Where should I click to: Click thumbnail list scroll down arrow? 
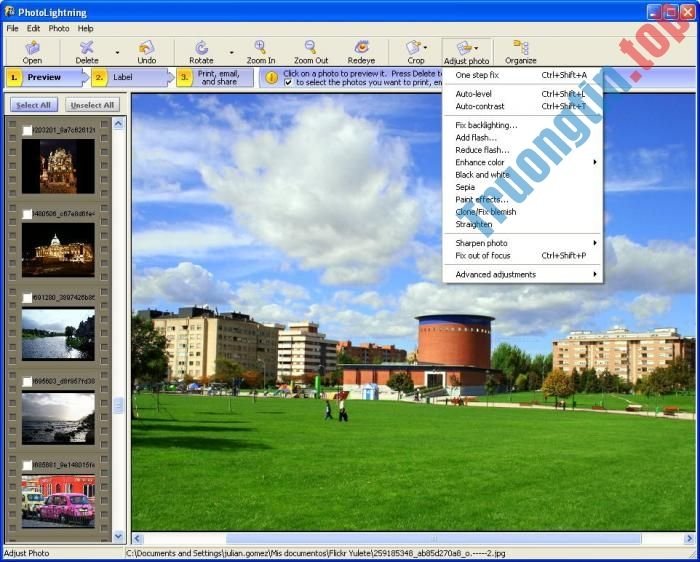(118, 535)
